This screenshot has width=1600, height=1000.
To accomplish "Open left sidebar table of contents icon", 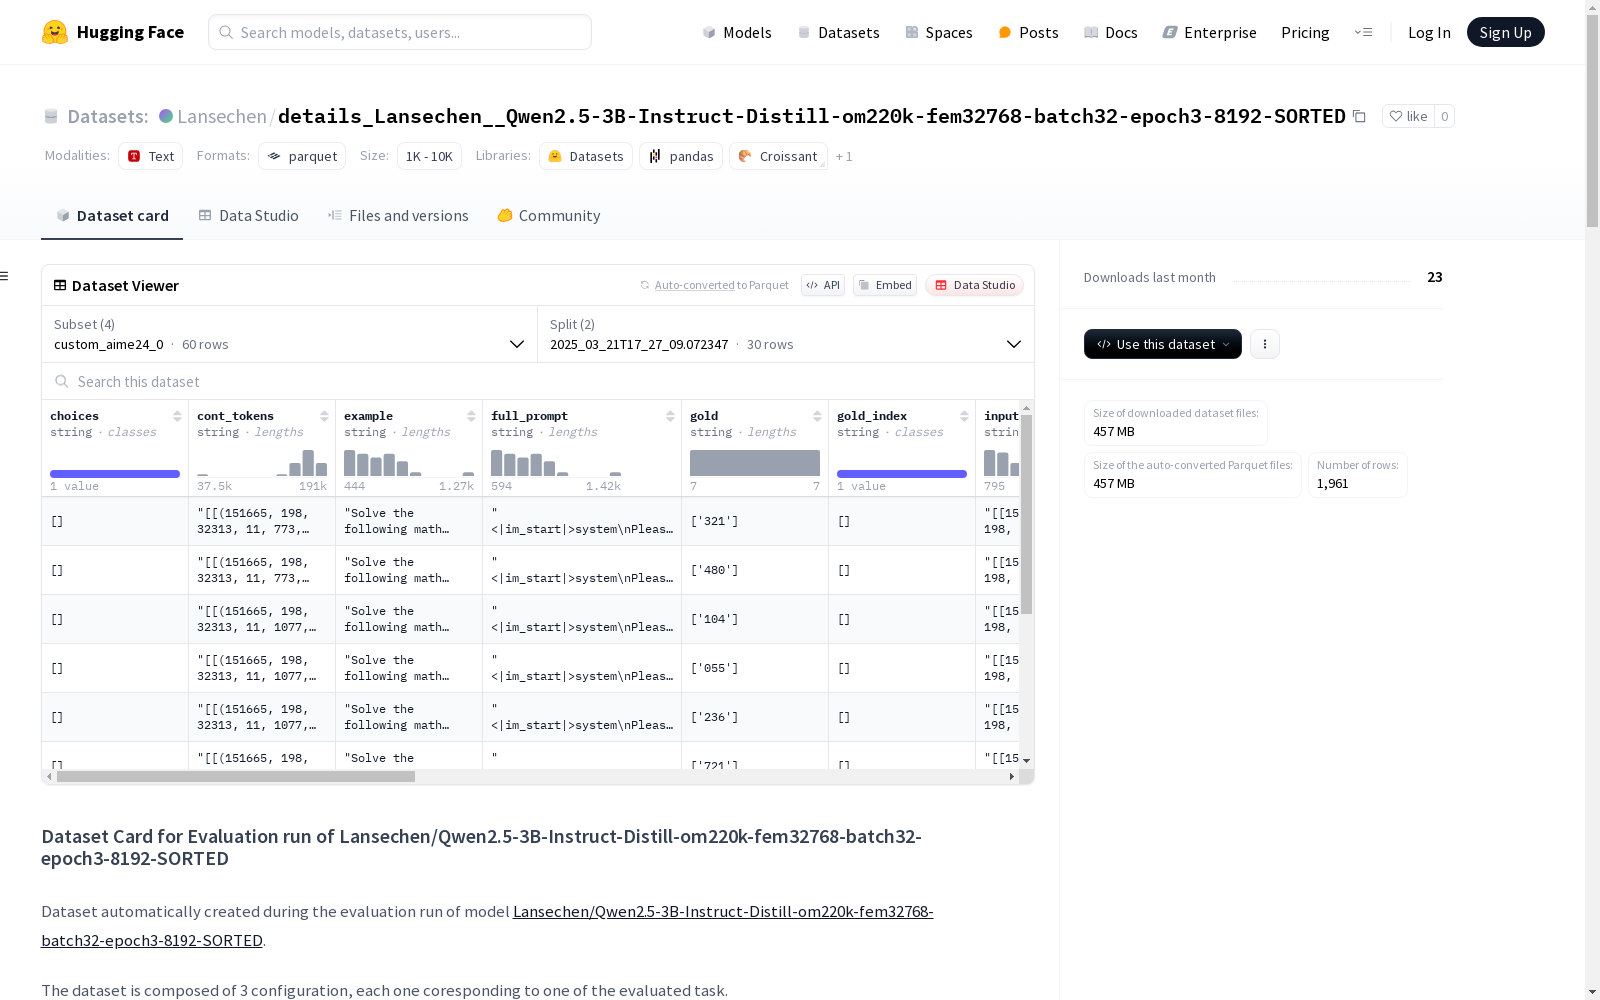I will (x=4, y=276).
